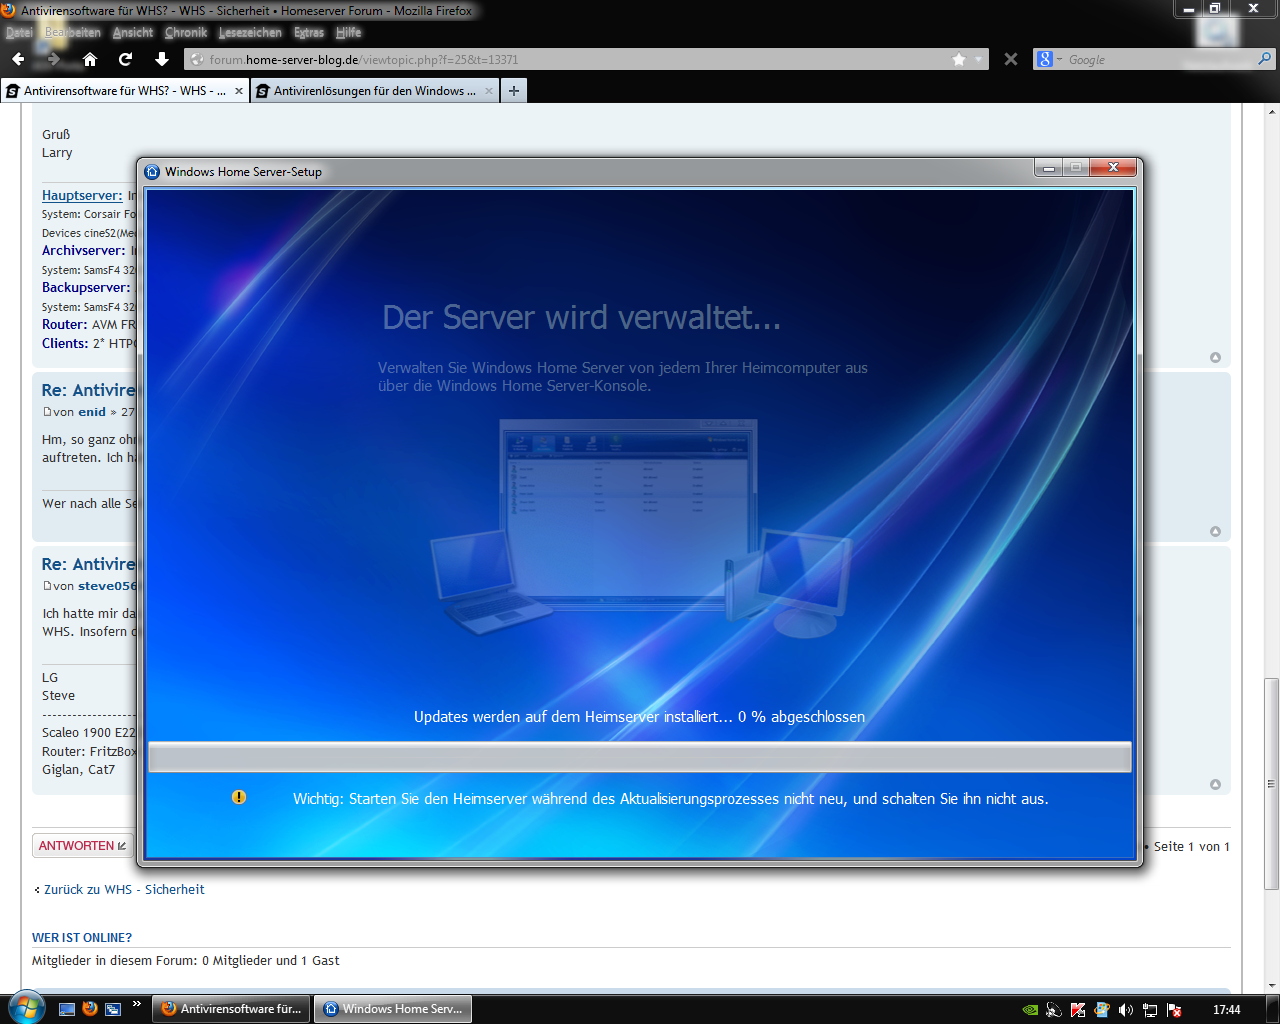The width and height of the screenshot is (1280, 1024).
Task: Expand the URL history dropdown arrow
Action: (x=979, y=60)
